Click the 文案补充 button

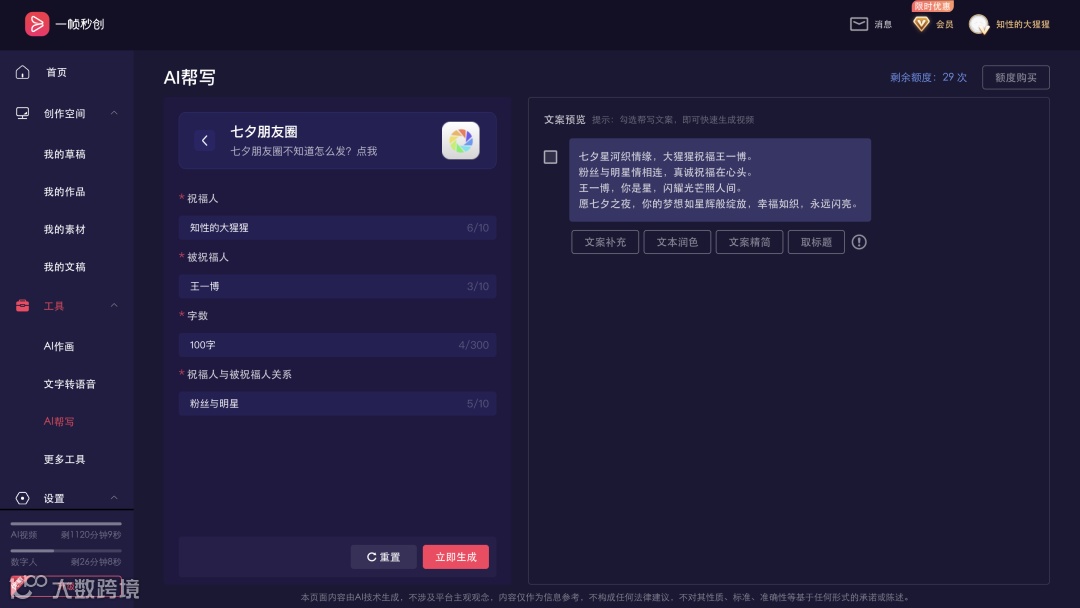(605, 242)
